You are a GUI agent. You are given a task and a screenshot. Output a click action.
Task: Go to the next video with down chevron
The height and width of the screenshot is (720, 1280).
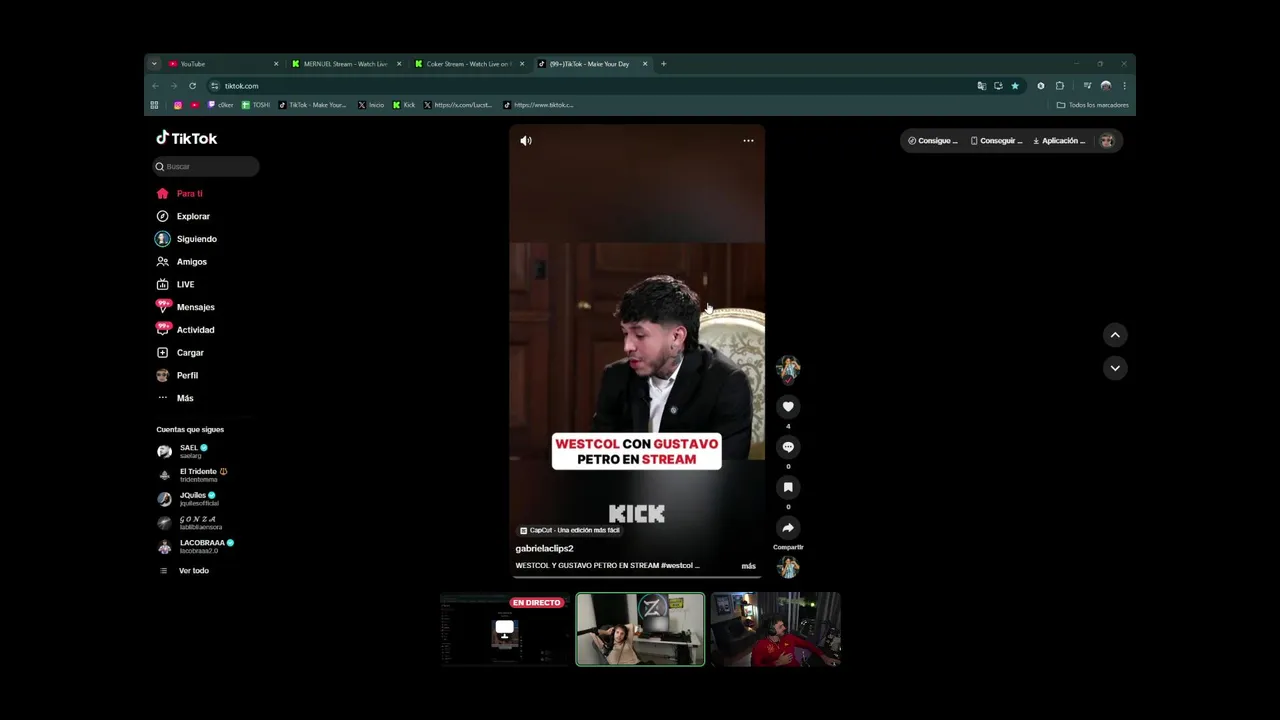(1115, 368)
